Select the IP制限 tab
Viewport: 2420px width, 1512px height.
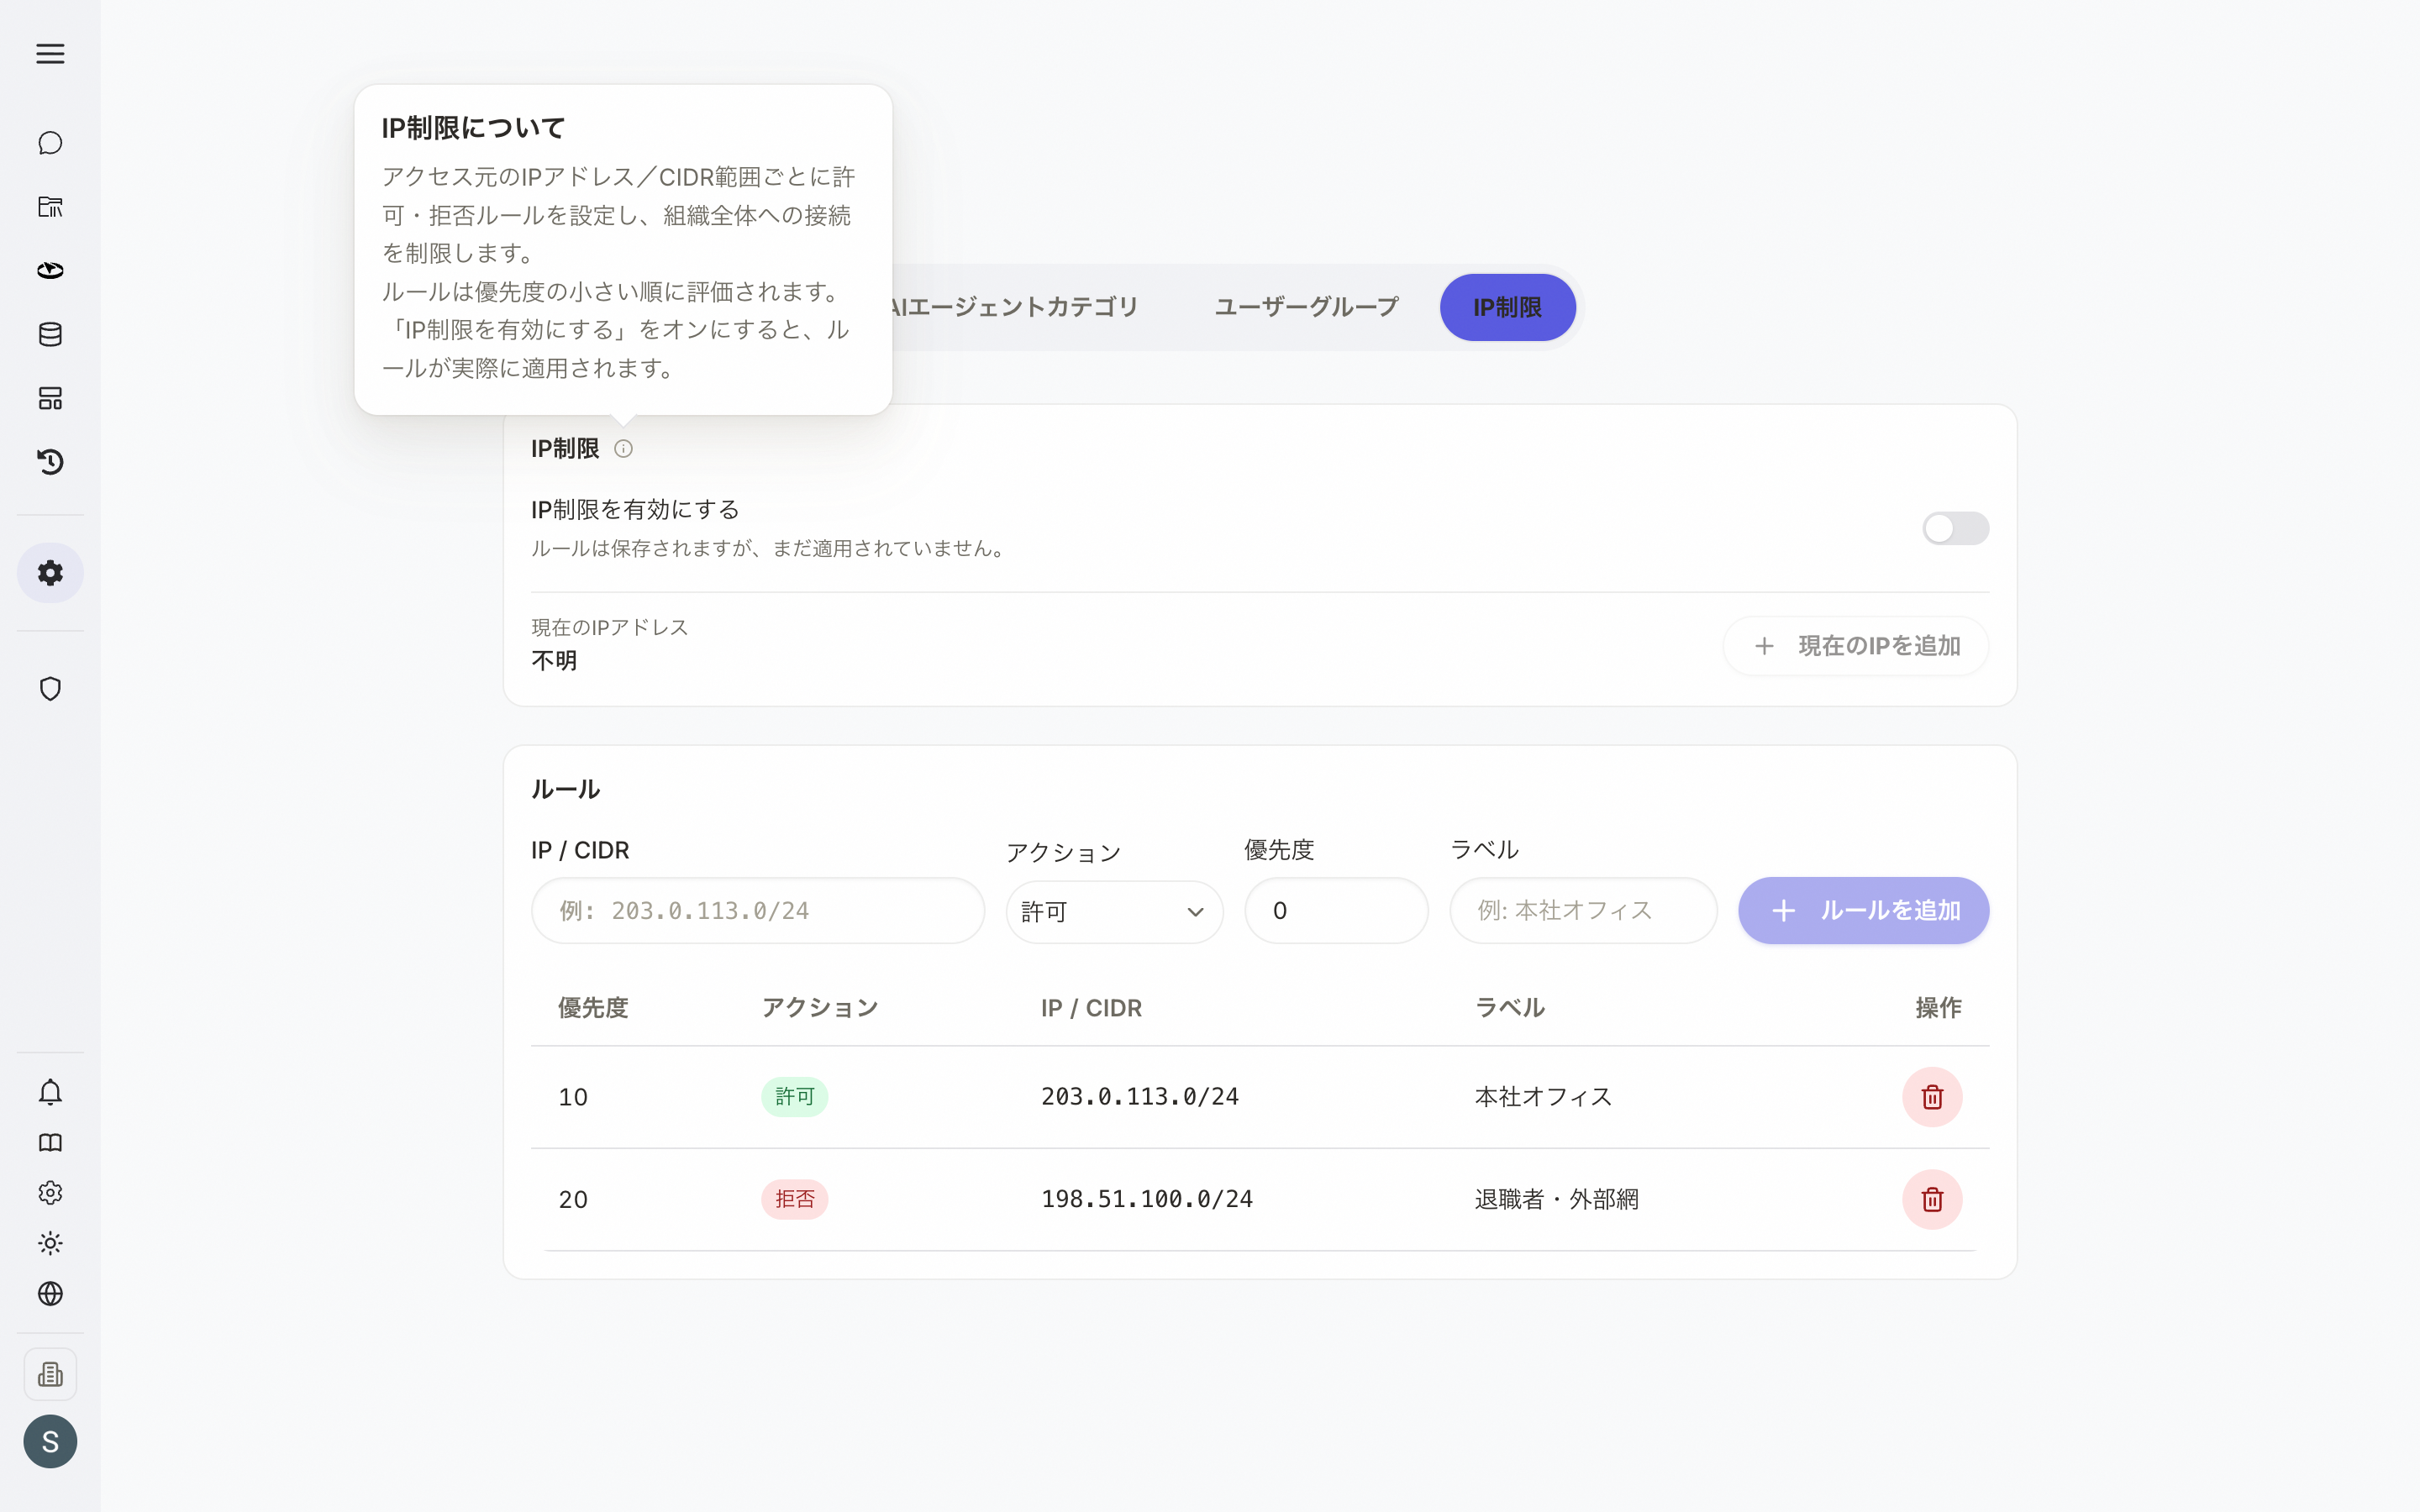tap(1507, 307)
